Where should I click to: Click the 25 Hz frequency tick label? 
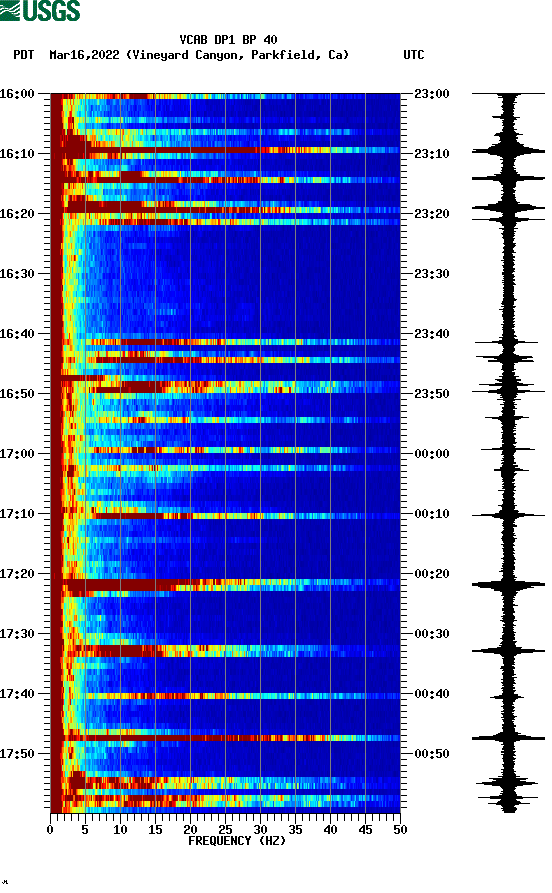click(225, 830)
